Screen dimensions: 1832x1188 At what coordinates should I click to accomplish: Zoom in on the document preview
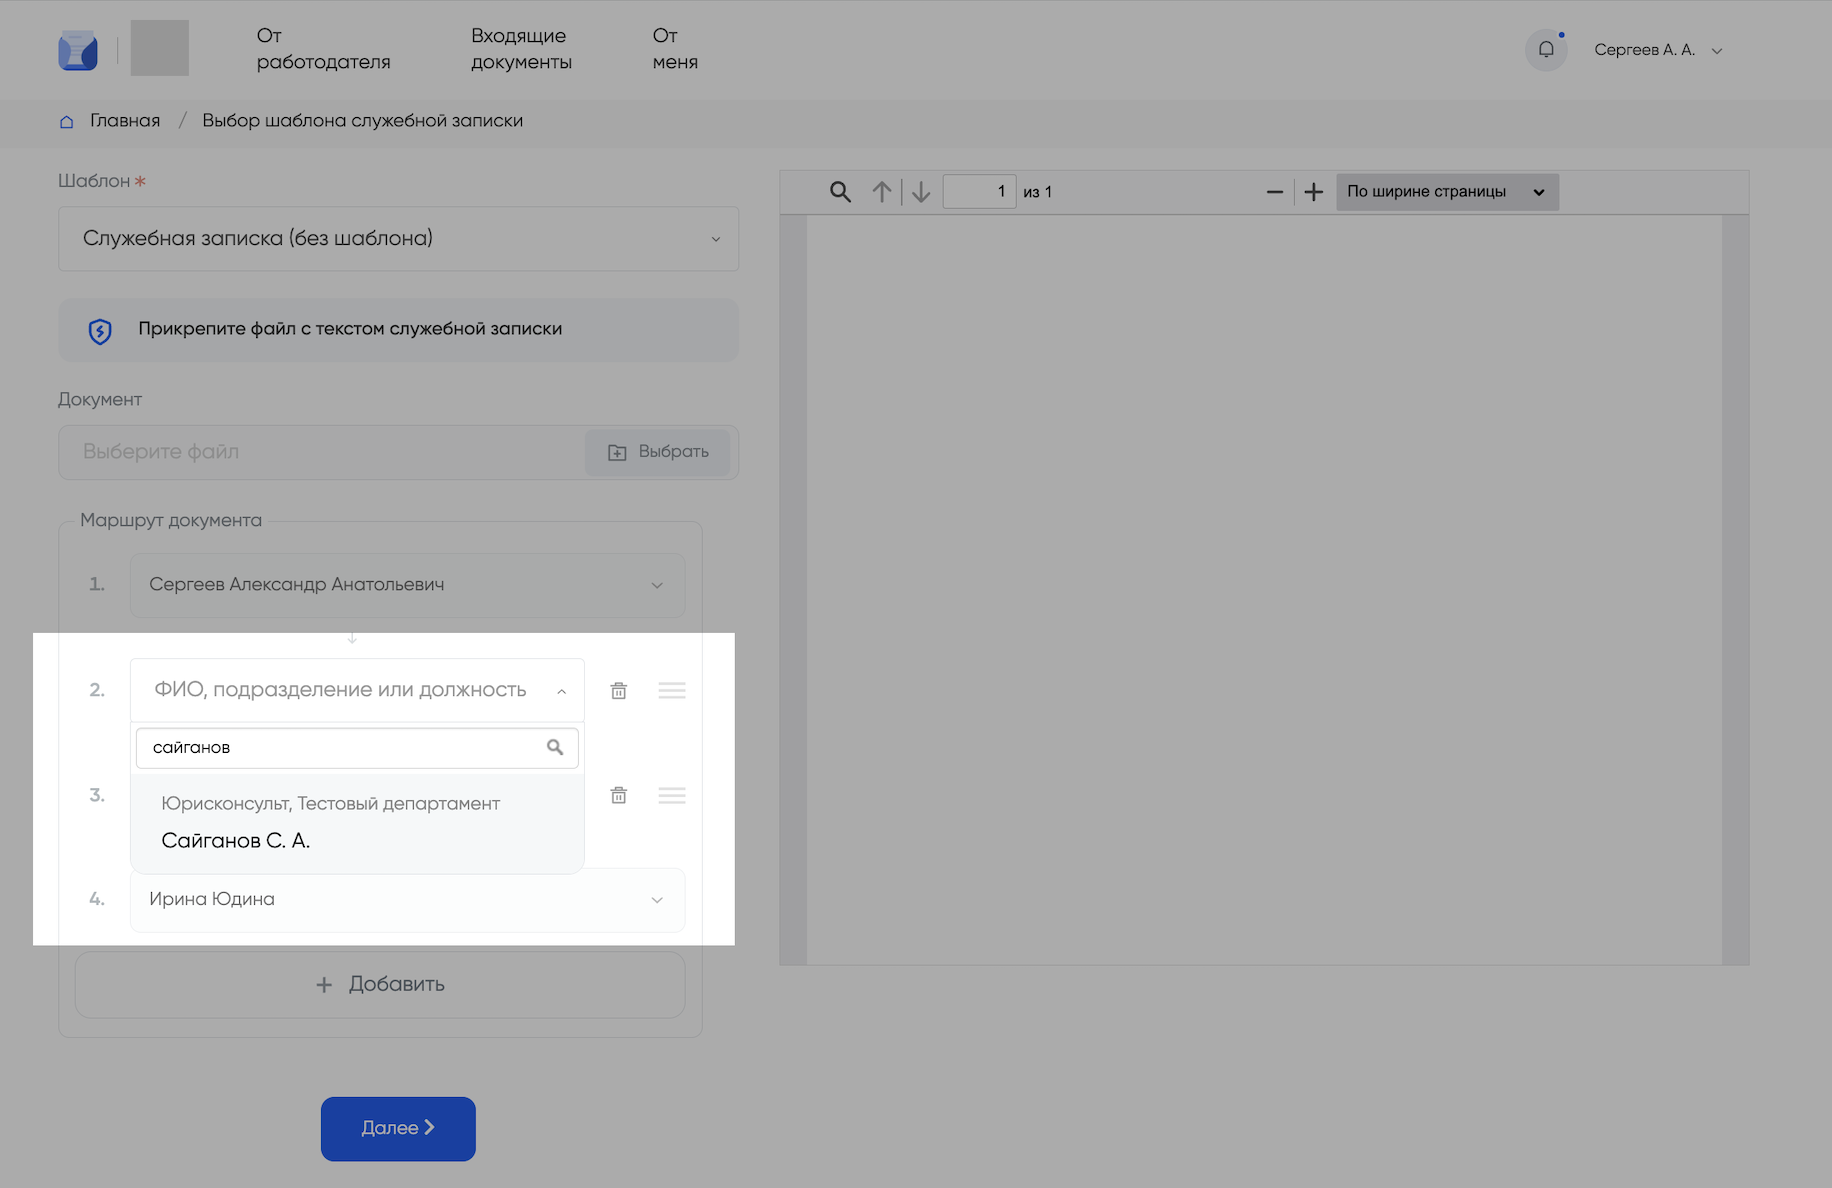[1314, 192]
